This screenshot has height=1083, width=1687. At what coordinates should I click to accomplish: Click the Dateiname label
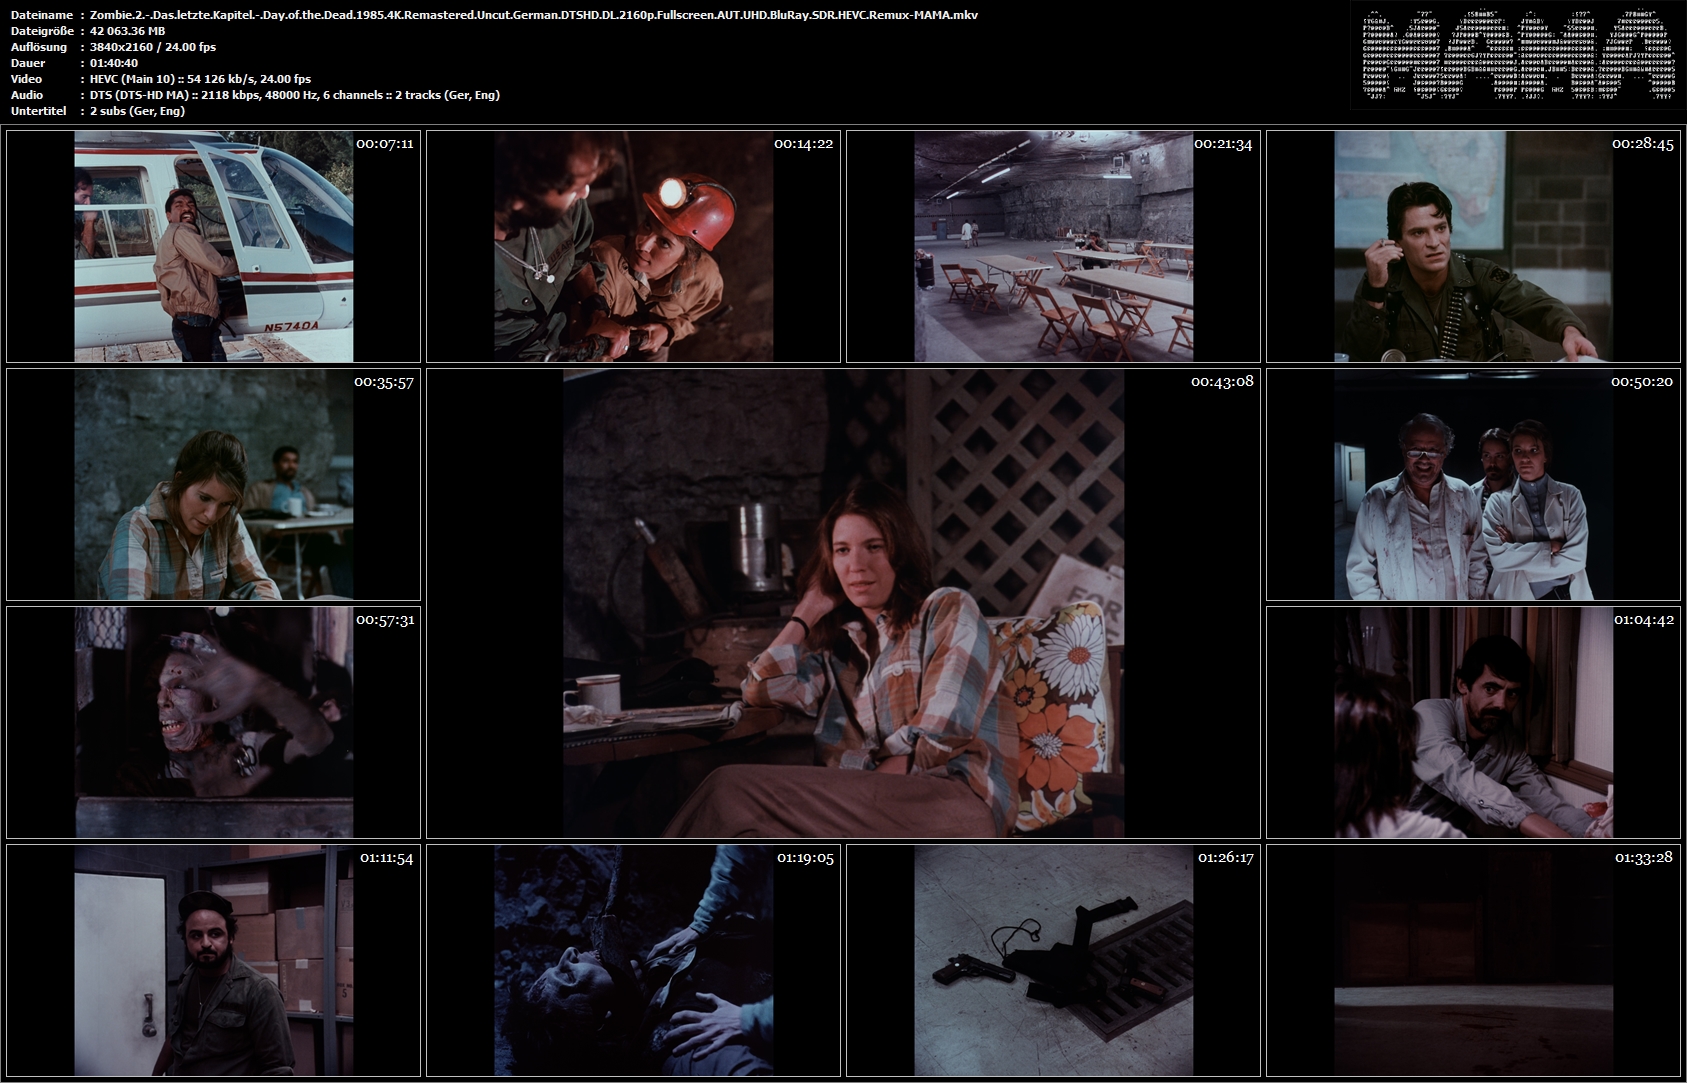[x=41, y=15]
